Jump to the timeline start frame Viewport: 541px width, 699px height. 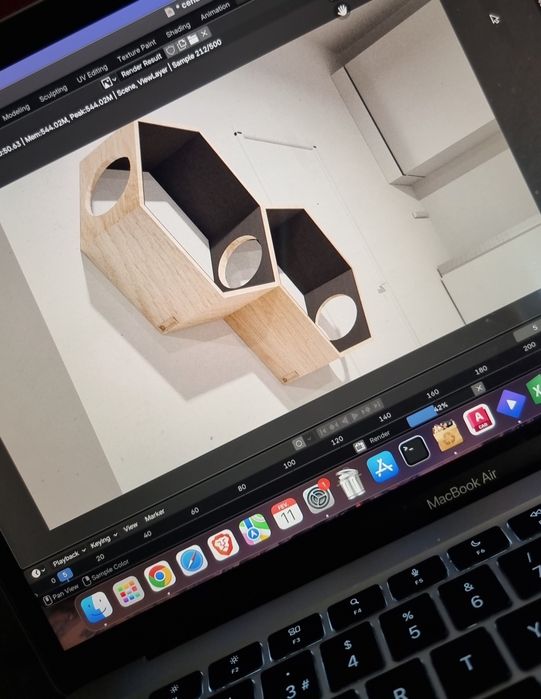click(x=323, y=431)
